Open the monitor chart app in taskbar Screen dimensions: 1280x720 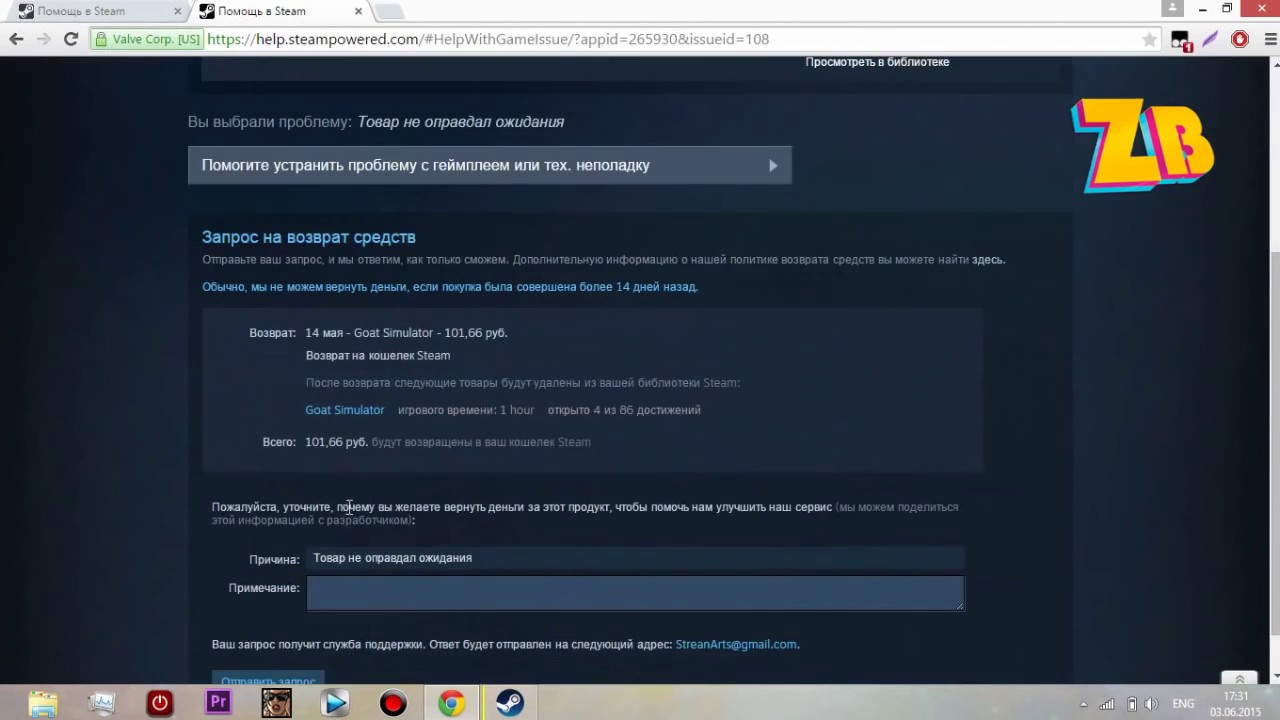[x=101, y=703]
